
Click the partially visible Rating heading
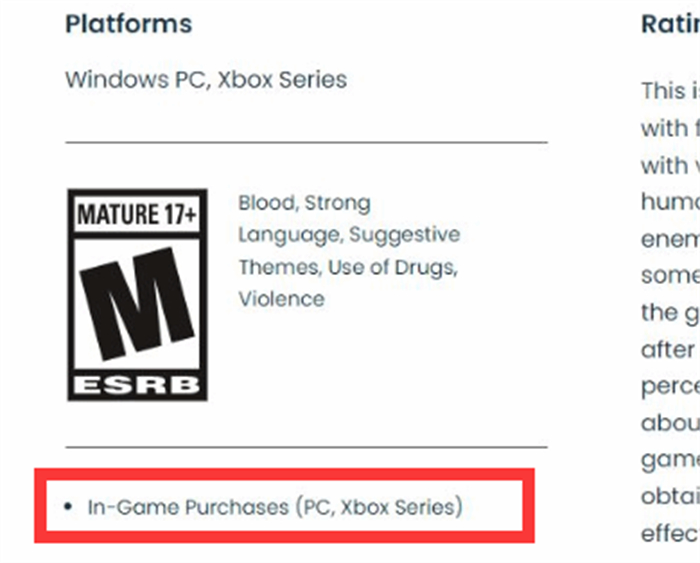671,24
